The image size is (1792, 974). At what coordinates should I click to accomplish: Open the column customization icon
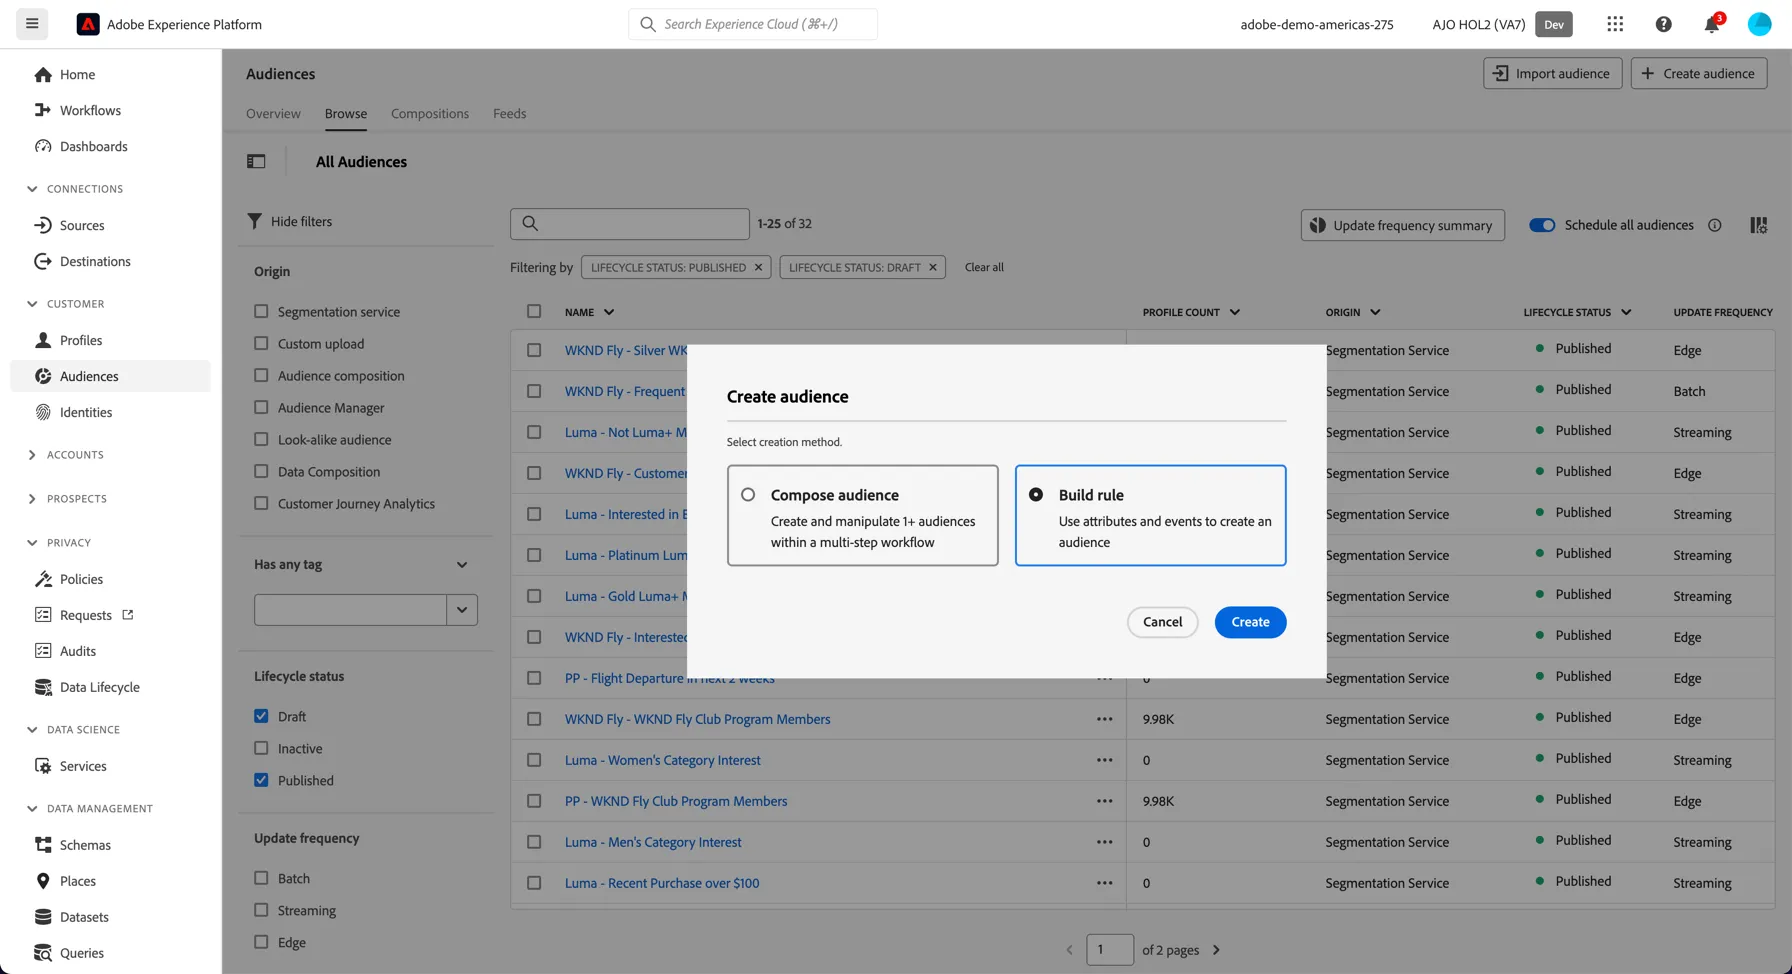(x=1758, y=225)
